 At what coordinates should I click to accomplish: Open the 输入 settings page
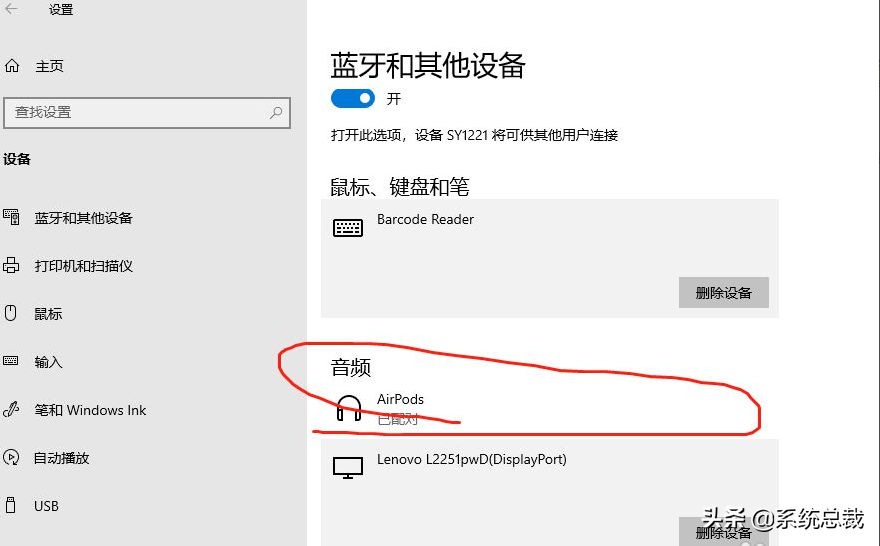pyautogui.click(x=48, y=362)
